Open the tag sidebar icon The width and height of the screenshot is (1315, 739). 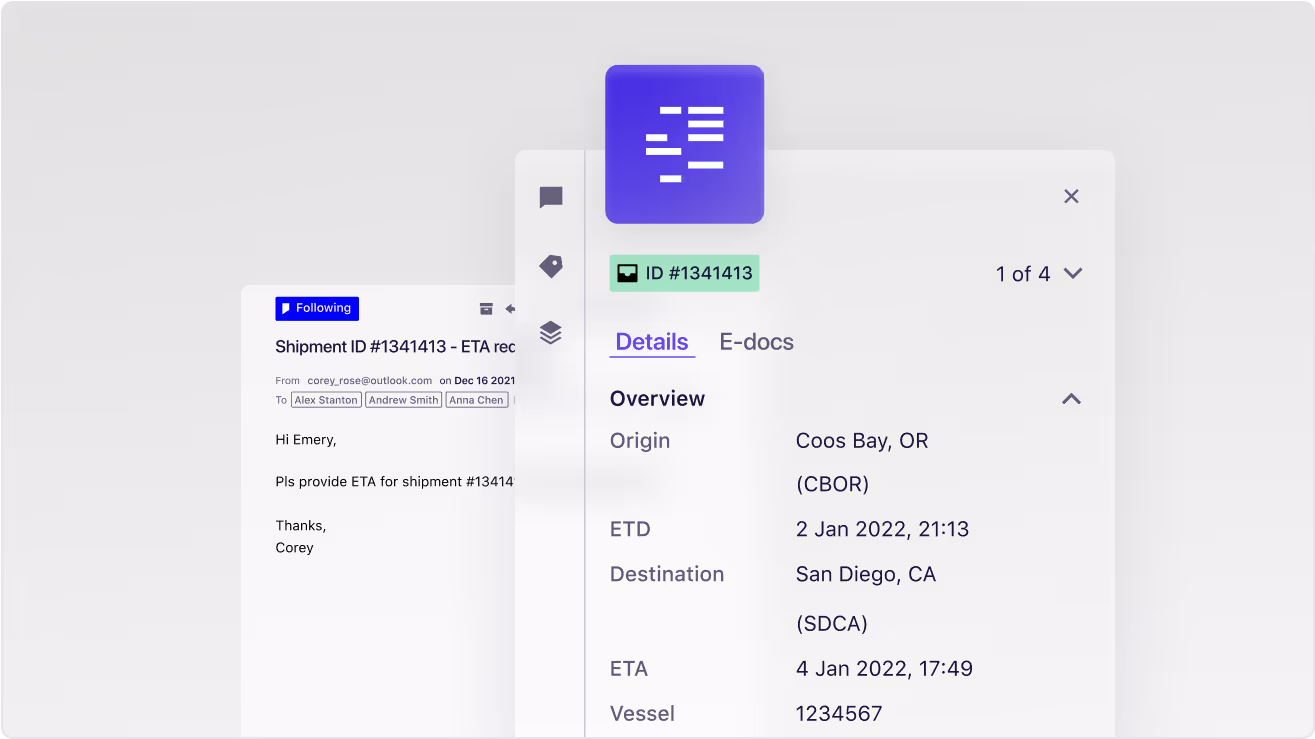(551, 266)
